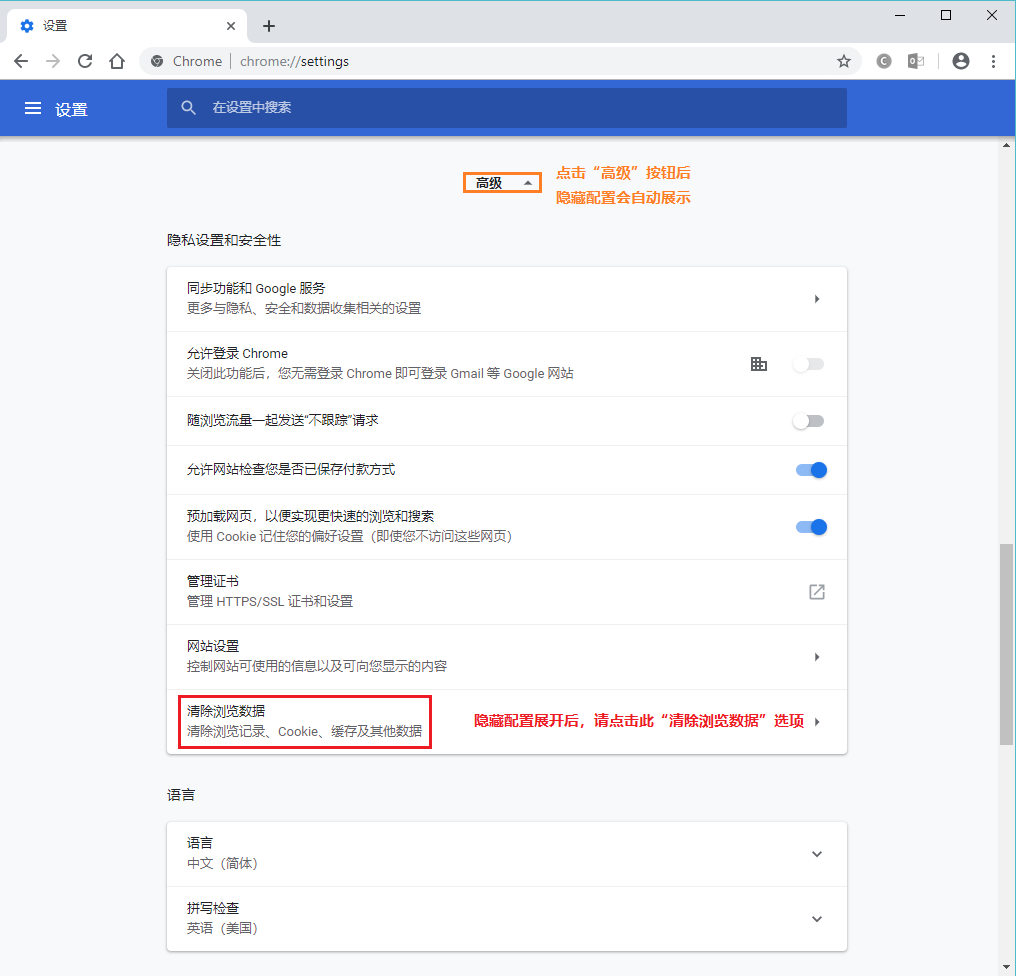Maximize the Chrome window
1016x976 pixels.
[946, 15]
